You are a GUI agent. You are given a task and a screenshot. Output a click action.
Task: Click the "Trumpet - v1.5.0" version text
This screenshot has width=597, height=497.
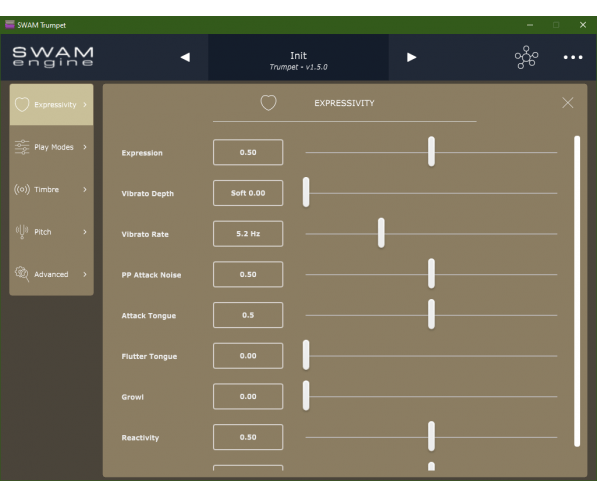click(298, 67)
